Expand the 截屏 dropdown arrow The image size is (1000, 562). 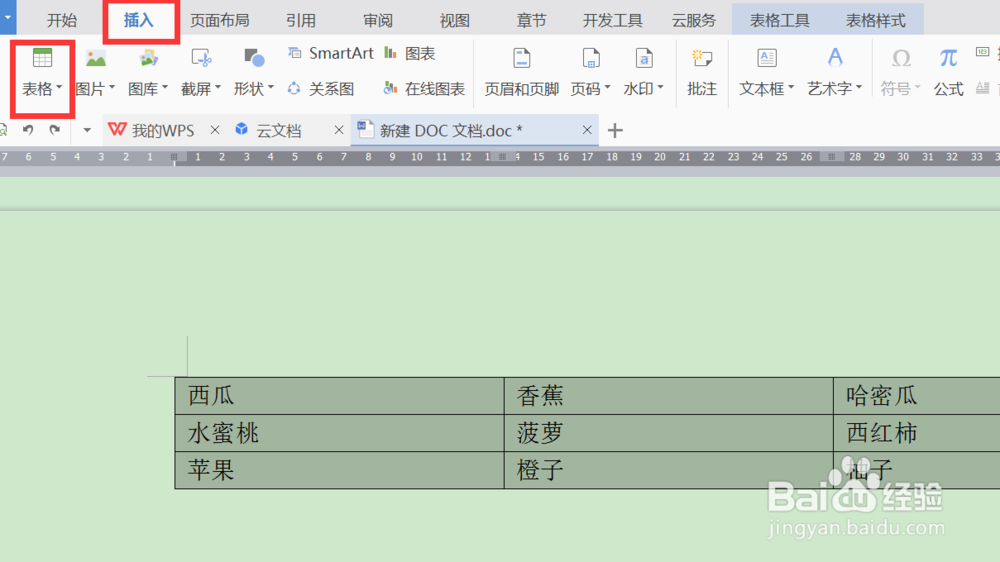point(218,87)
